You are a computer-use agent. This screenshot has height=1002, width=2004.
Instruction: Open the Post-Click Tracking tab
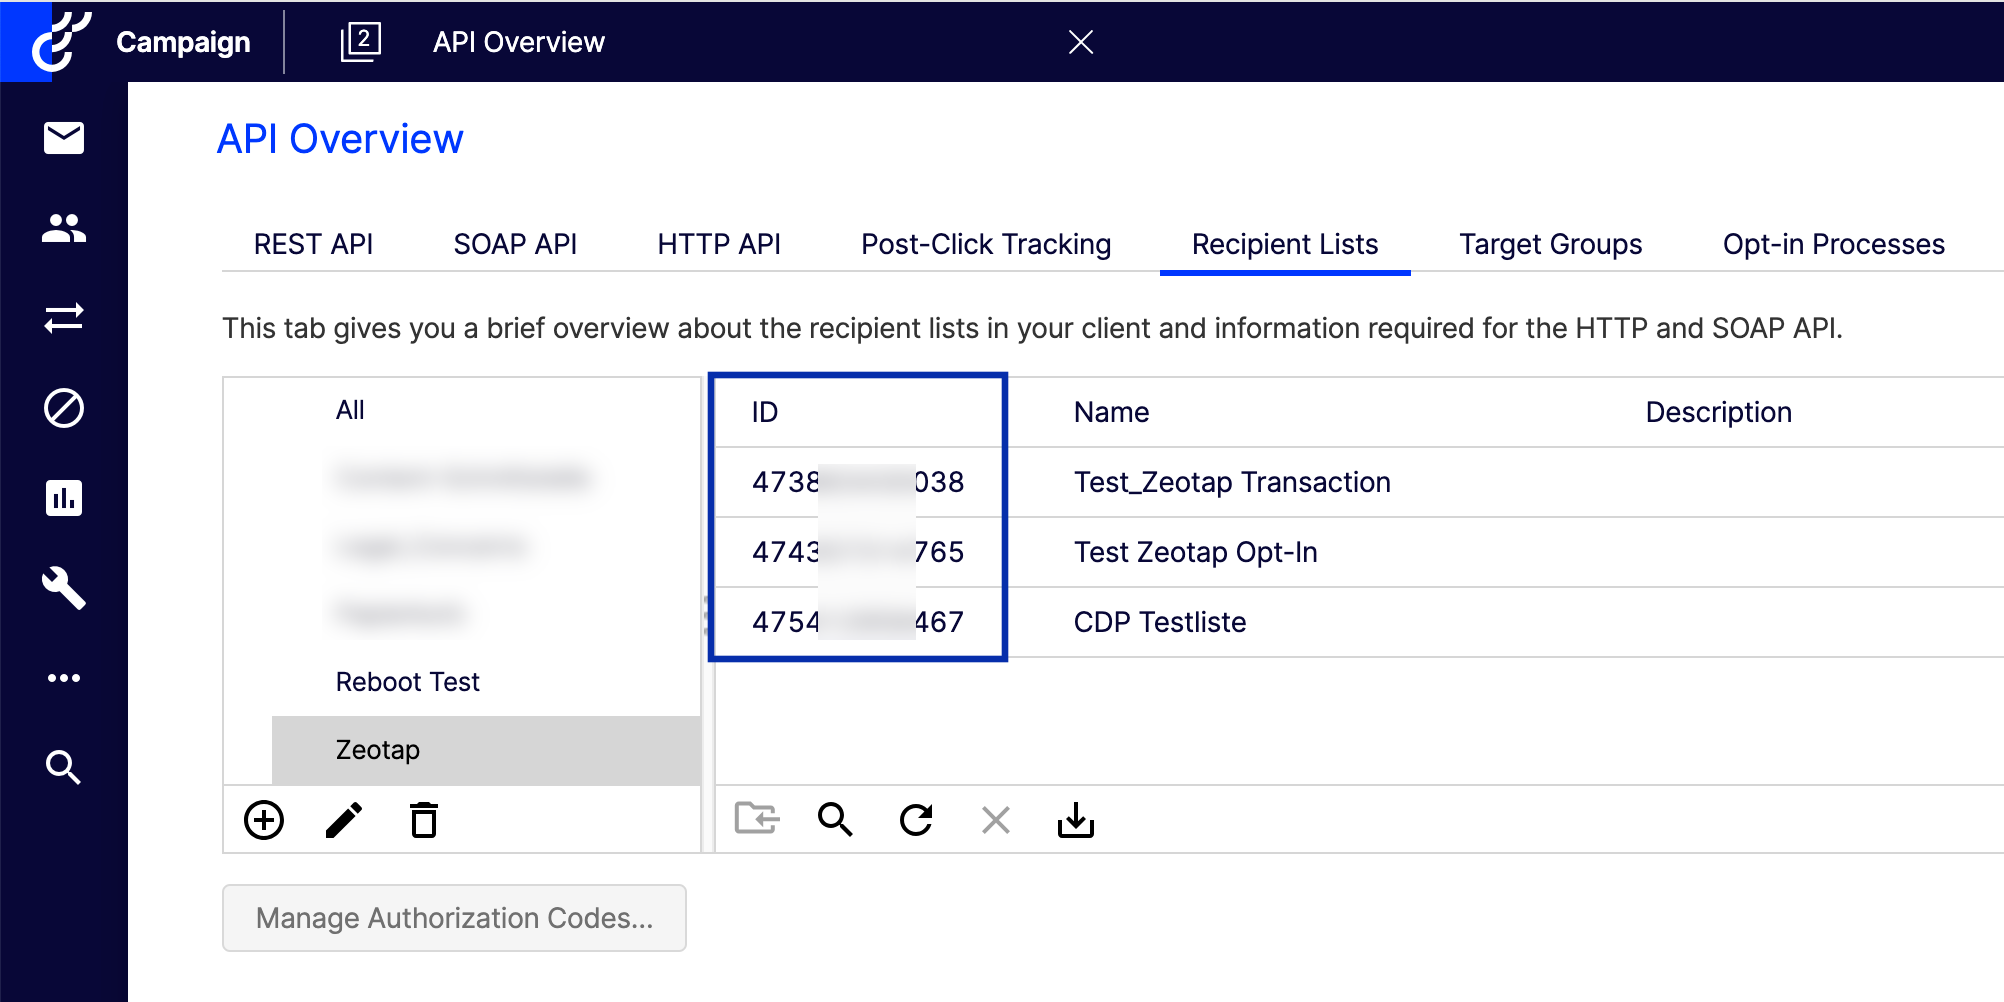click(986, 244)
